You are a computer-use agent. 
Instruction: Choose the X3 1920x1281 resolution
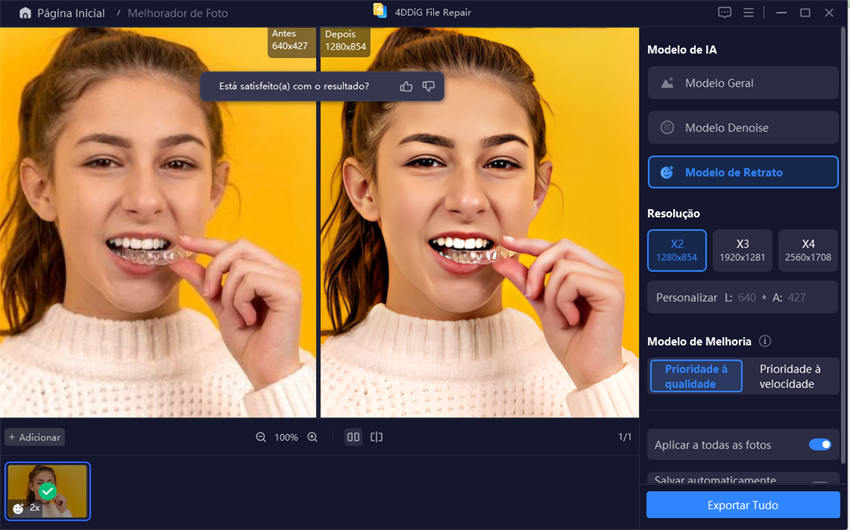coord(742,251)
